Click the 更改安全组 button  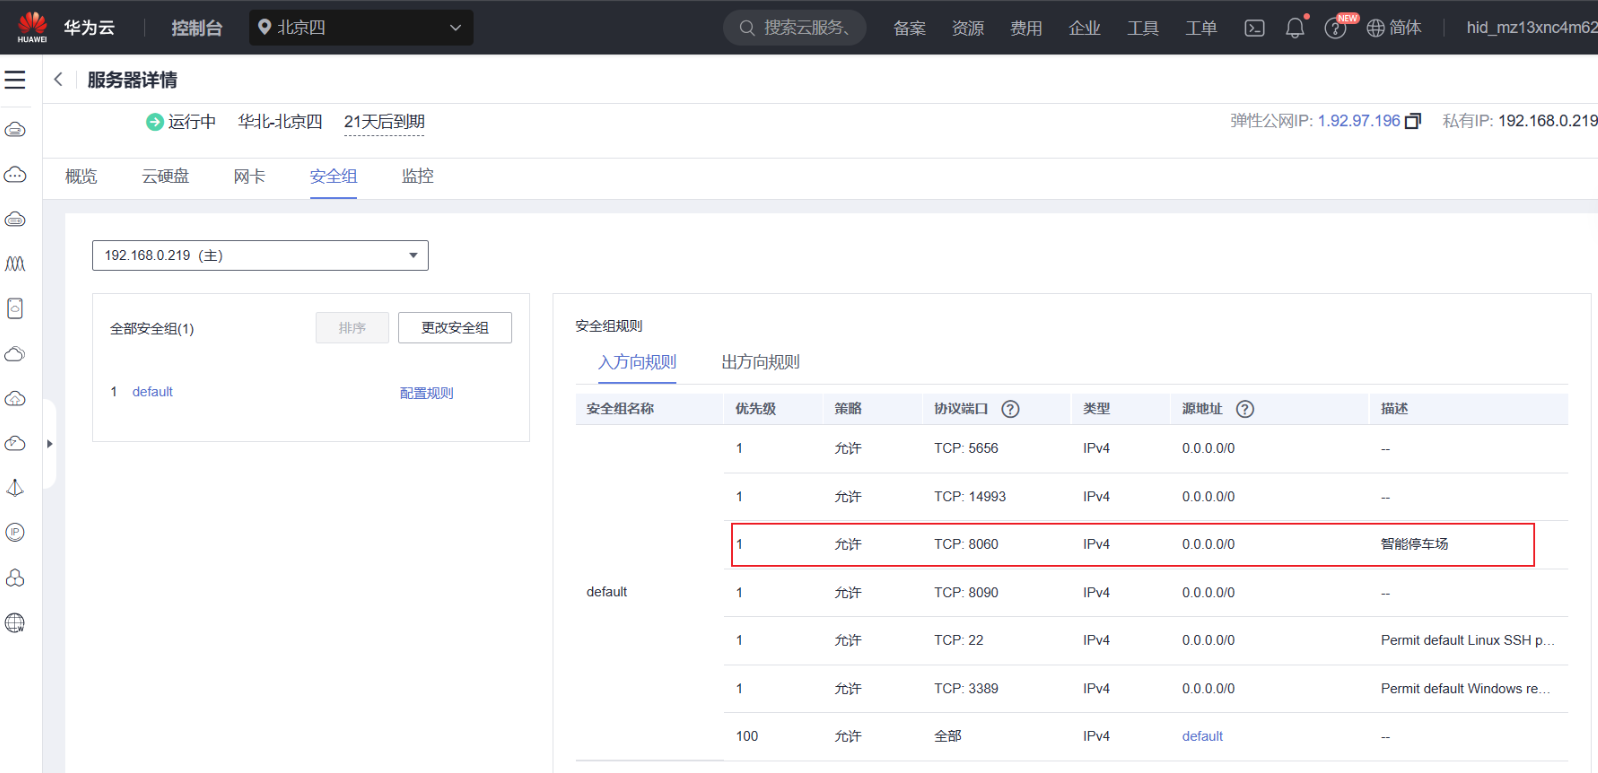pyautogui.click(x=455, y=328)
